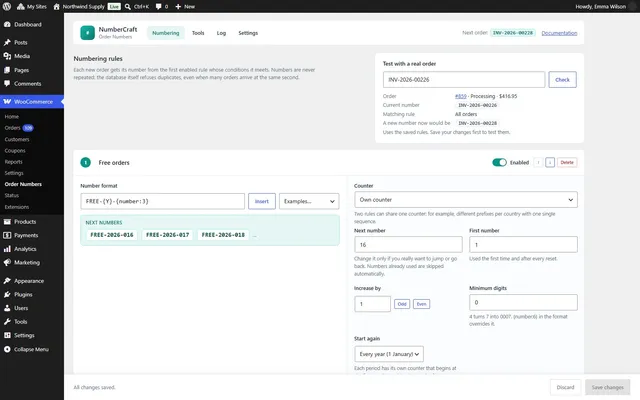The width and height of the screenshot is (640, 400).
Task: Click the Save changes button
Action: tap(607, 387)
